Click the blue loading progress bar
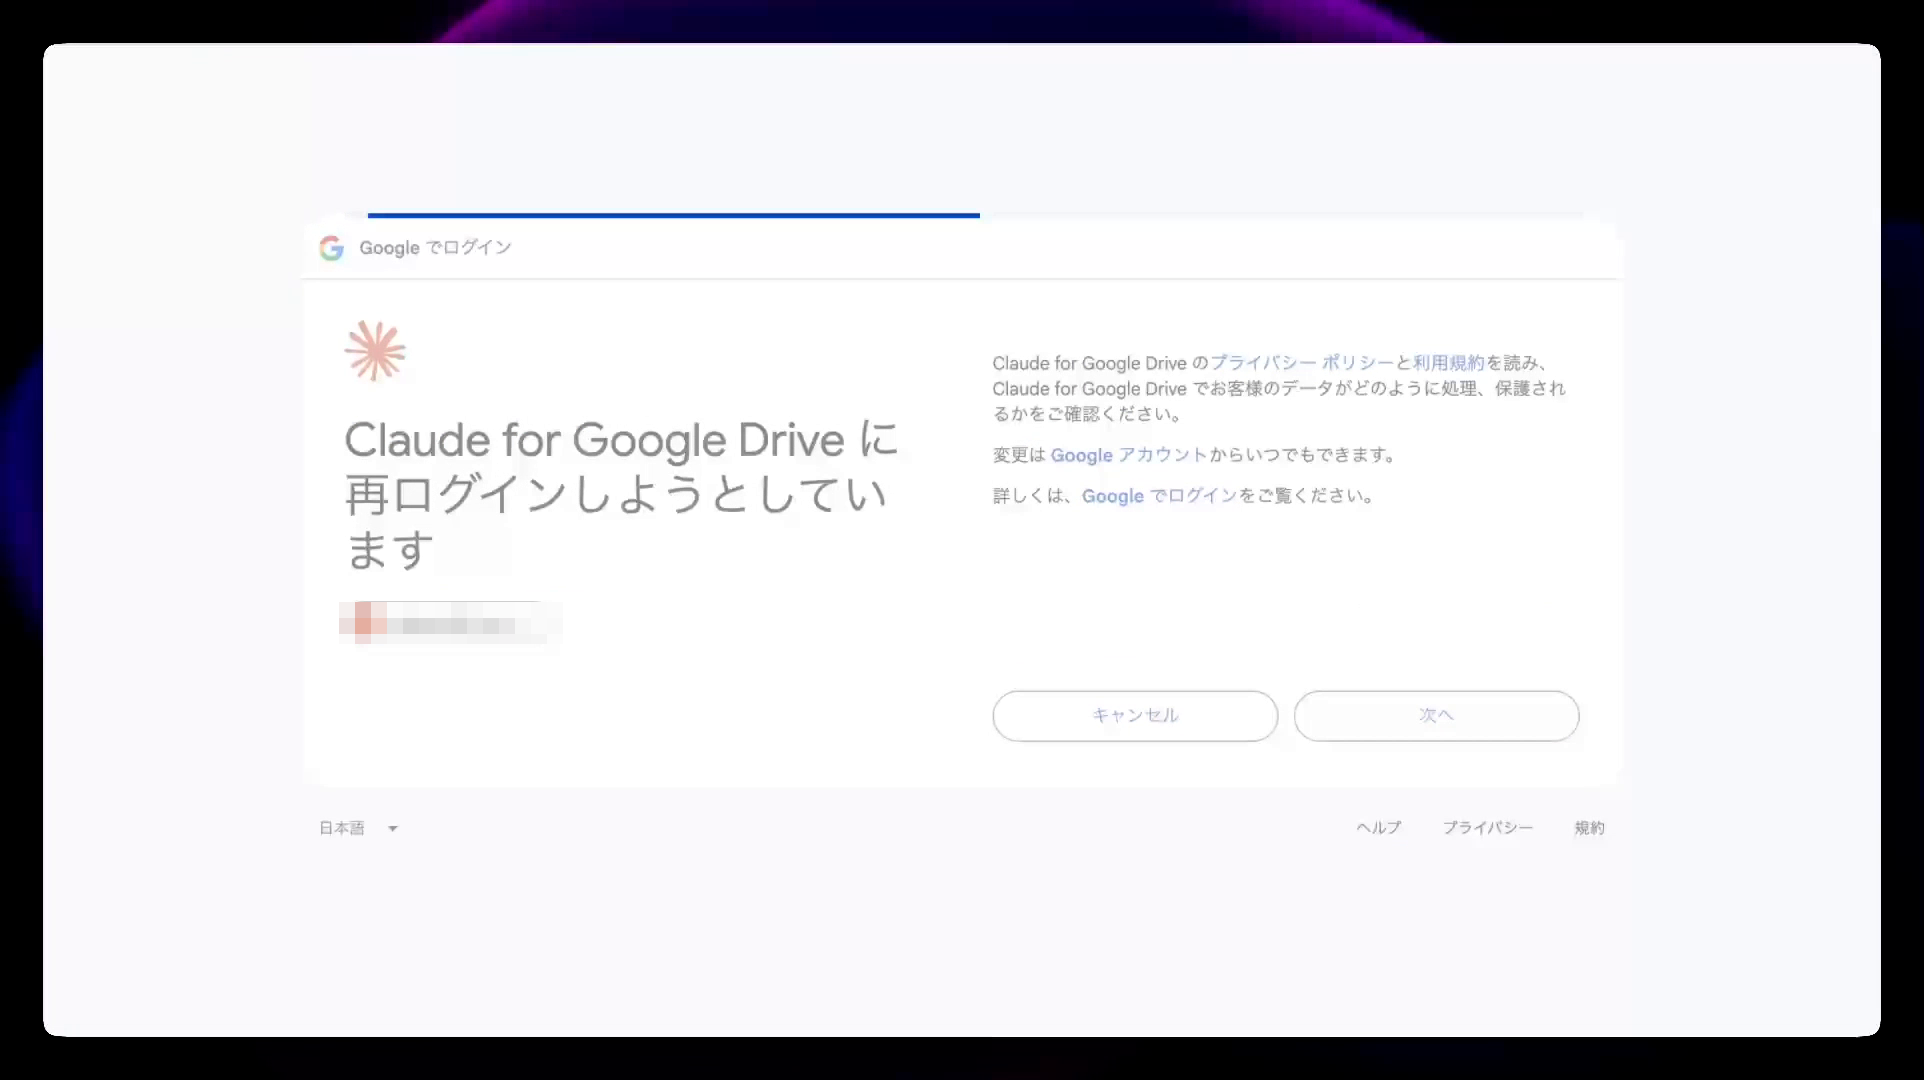 click(674, 215)
